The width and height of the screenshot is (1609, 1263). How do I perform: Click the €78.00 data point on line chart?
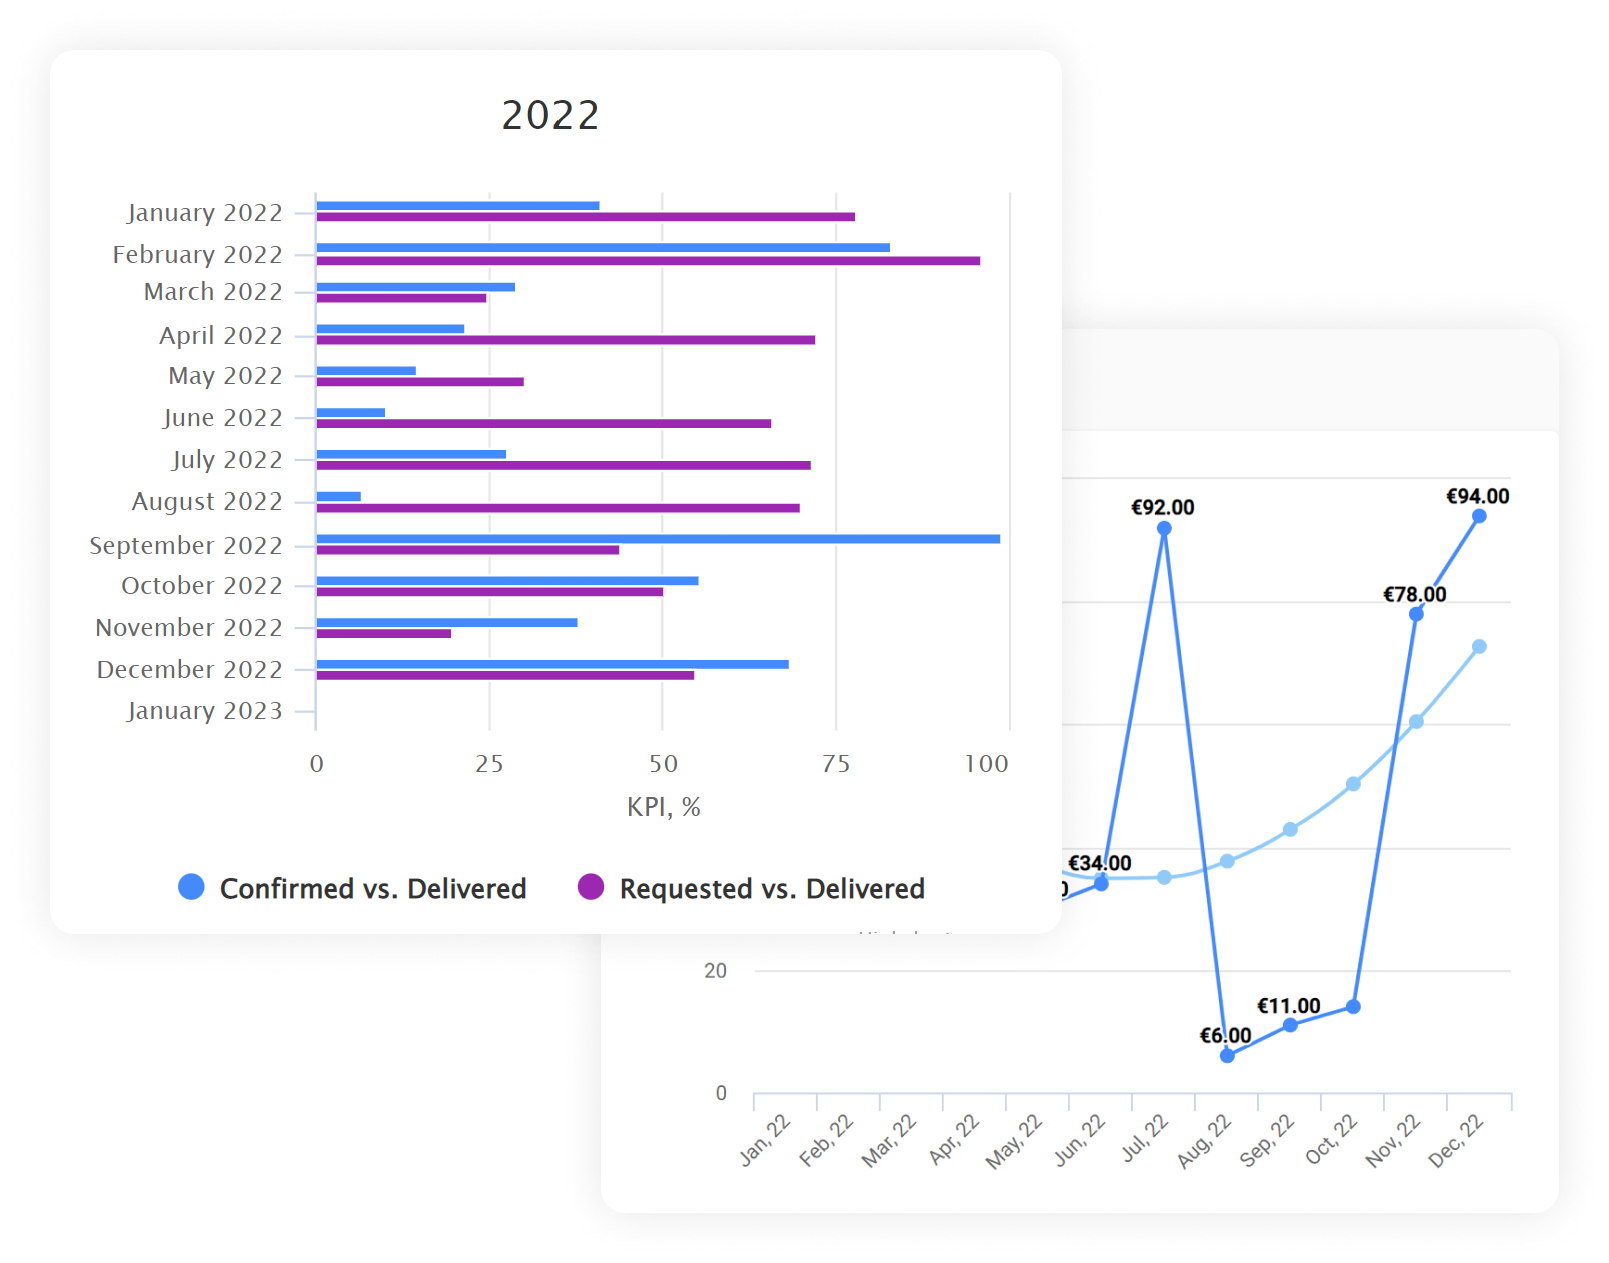(1416, 614)
